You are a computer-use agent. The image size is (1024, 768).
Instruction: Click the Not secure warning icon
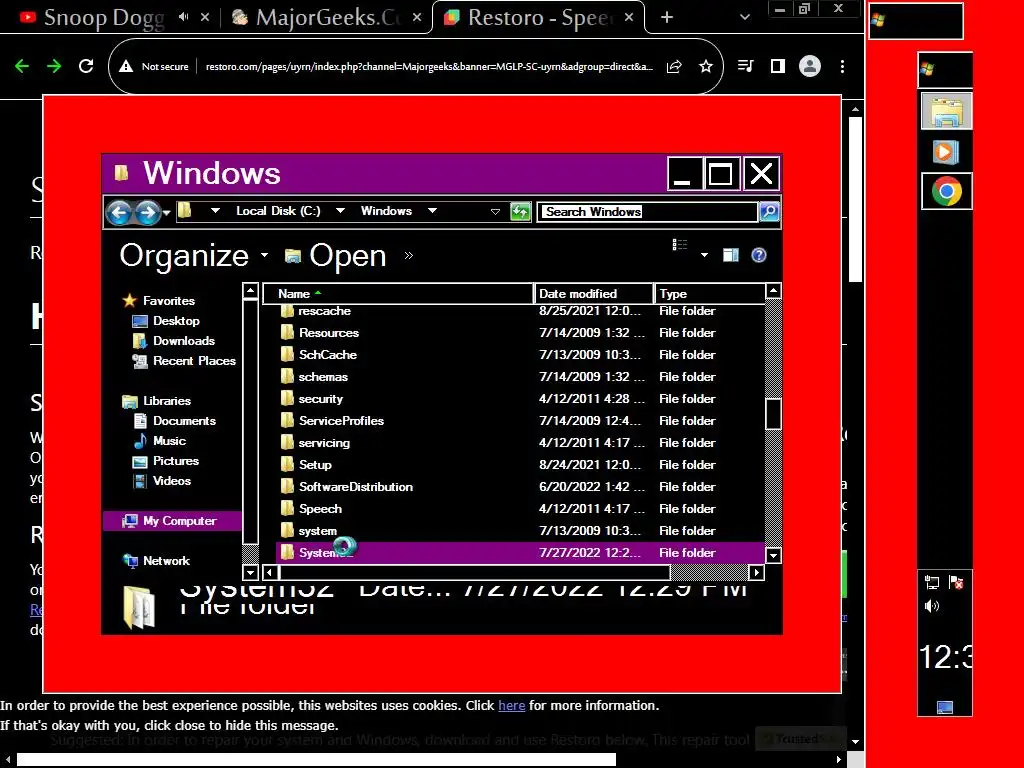click(126, 66)
